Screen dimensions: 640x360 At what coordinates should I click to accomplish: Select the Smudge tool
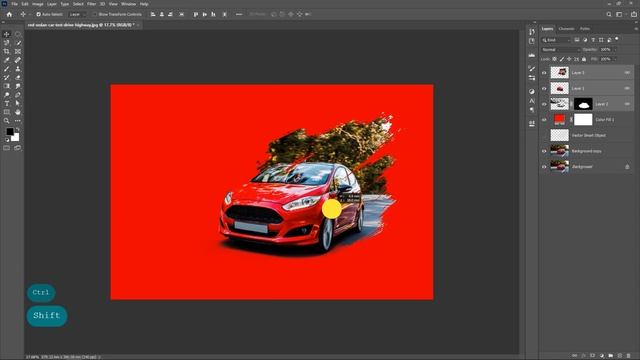coord(18,86)
